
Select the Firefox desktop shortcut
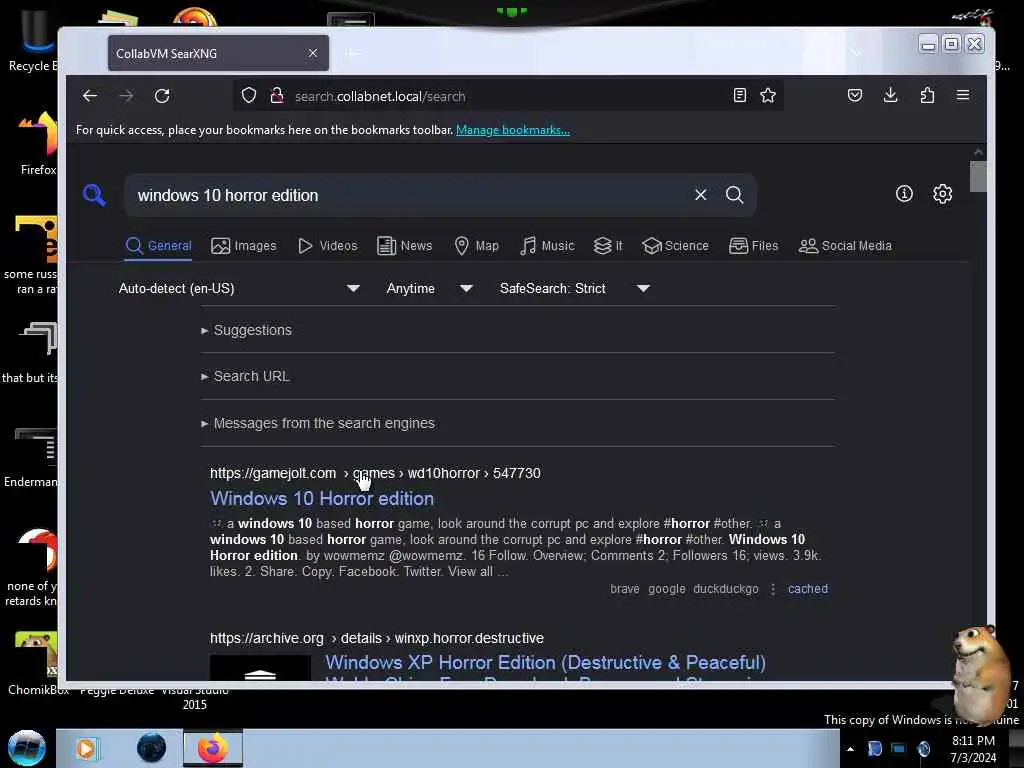tap(38, 144)
